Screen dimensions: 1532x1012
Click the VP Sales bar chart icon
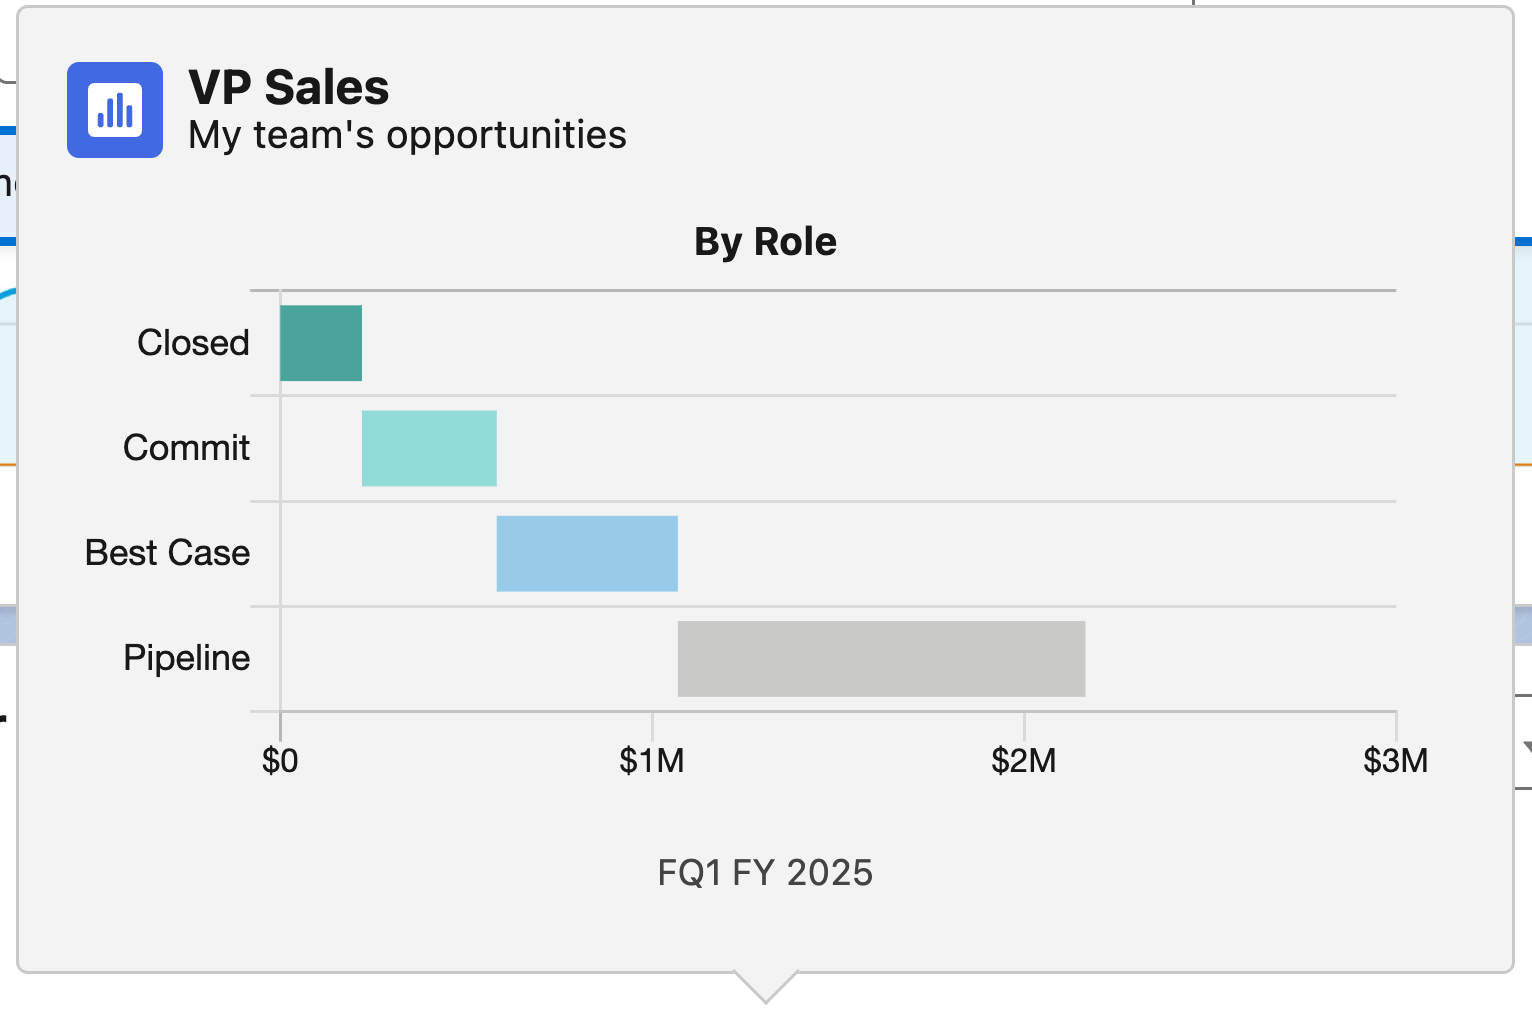coord(114,110)
